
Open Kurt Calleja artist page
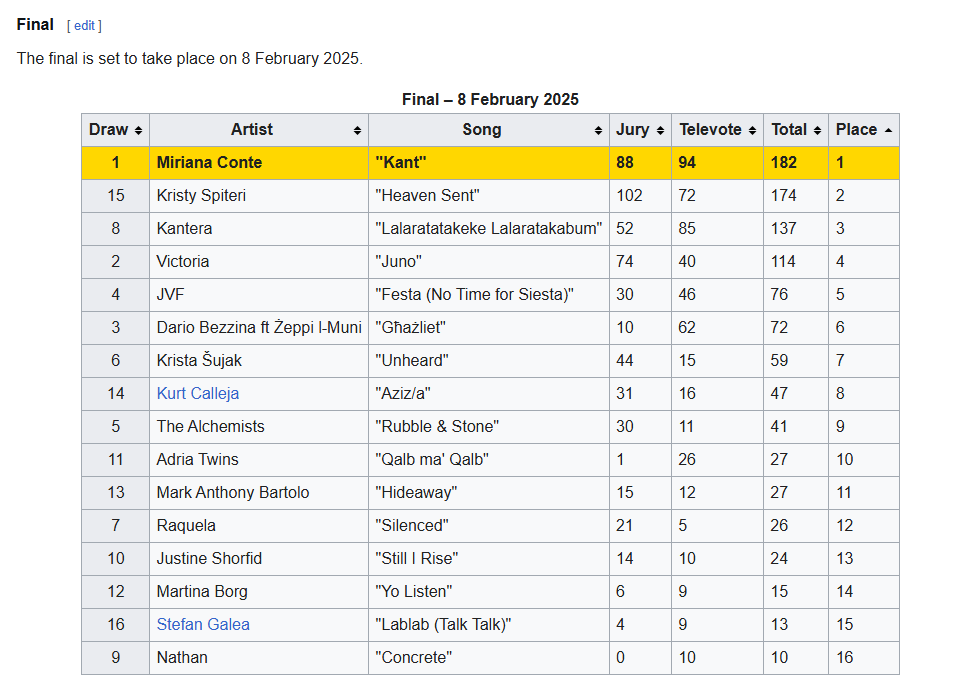pos(198,393)
